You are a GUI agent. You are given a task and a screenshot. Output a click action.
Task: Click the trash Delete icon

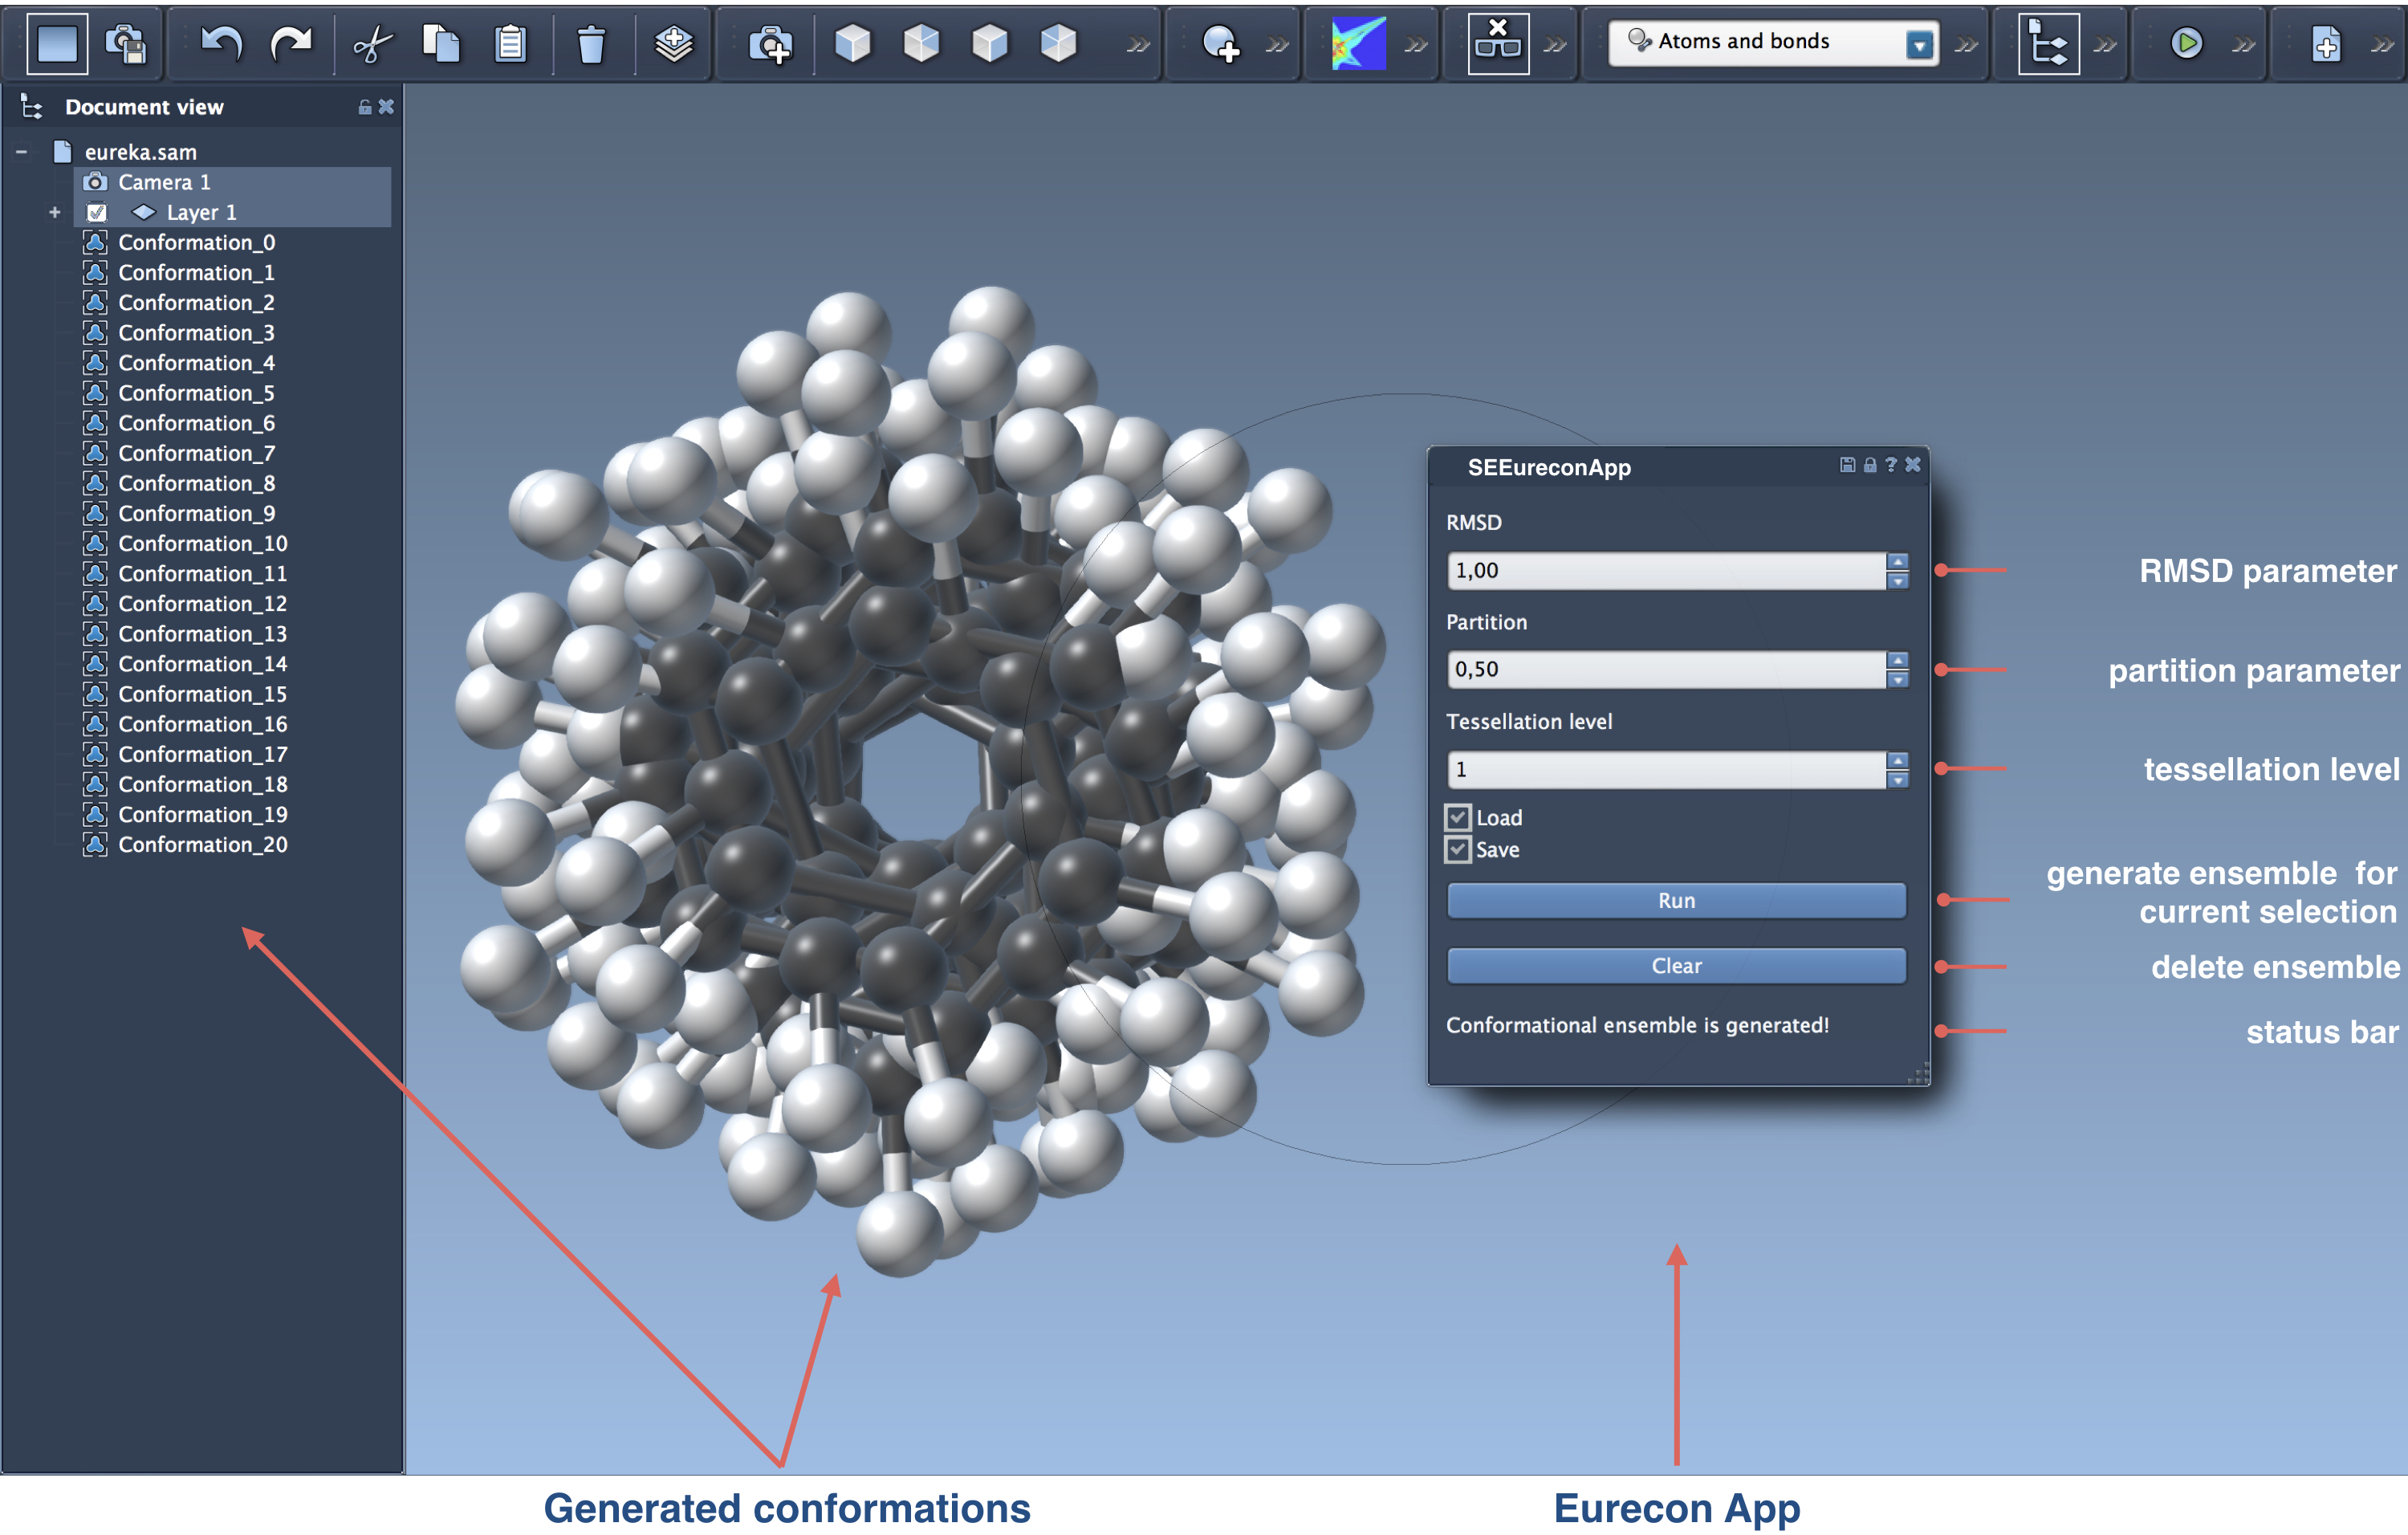click(x=591, y=44)
